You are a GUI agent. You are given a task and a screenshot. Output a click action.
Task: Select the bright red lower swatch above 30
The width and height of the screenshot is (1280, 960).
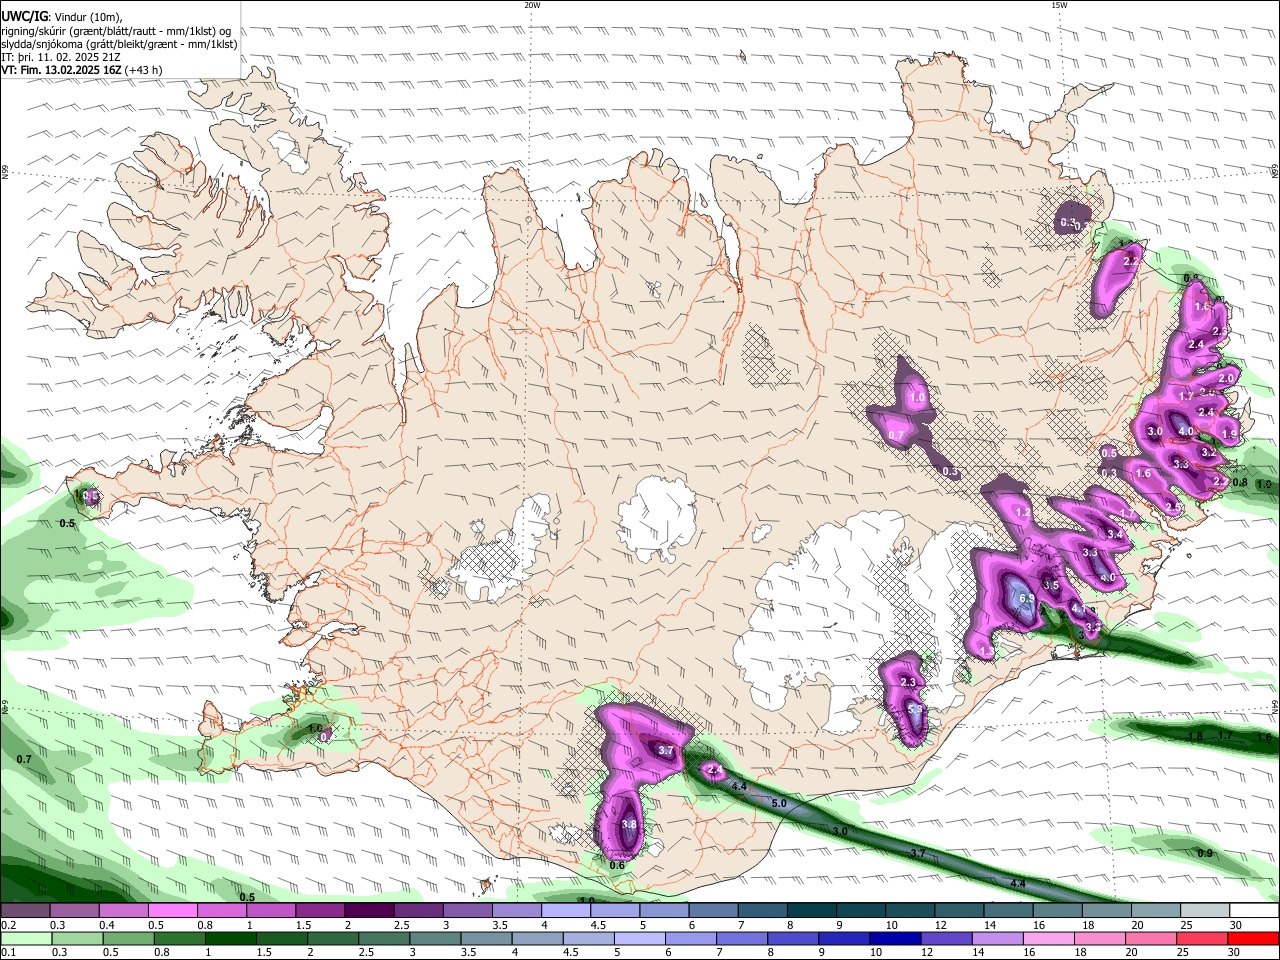1253,938
